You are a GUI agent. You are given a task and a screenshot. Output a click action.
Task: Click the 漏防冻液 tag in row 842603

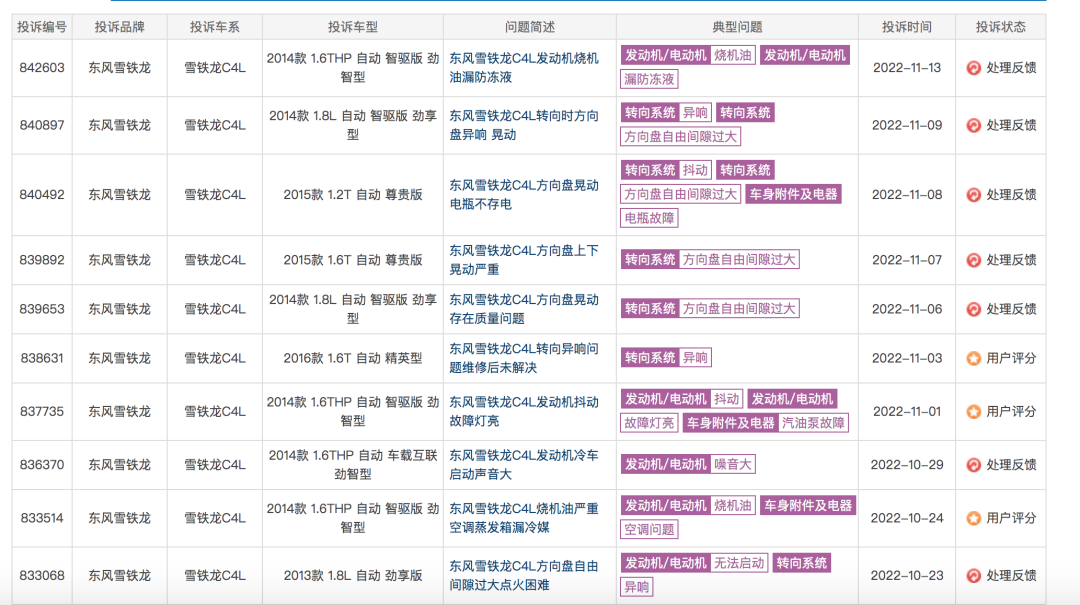tap(649, 79)
